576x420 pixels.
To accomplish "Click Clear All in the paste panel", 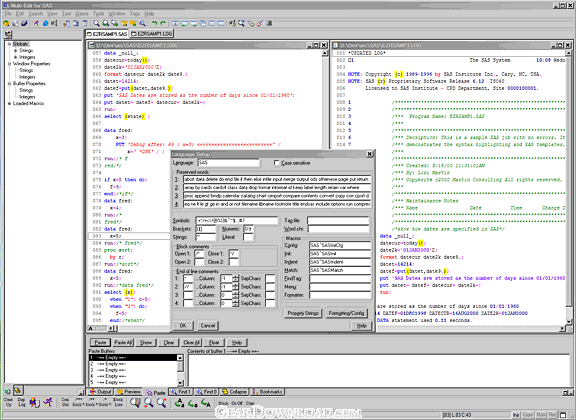I will click(191, 342).
